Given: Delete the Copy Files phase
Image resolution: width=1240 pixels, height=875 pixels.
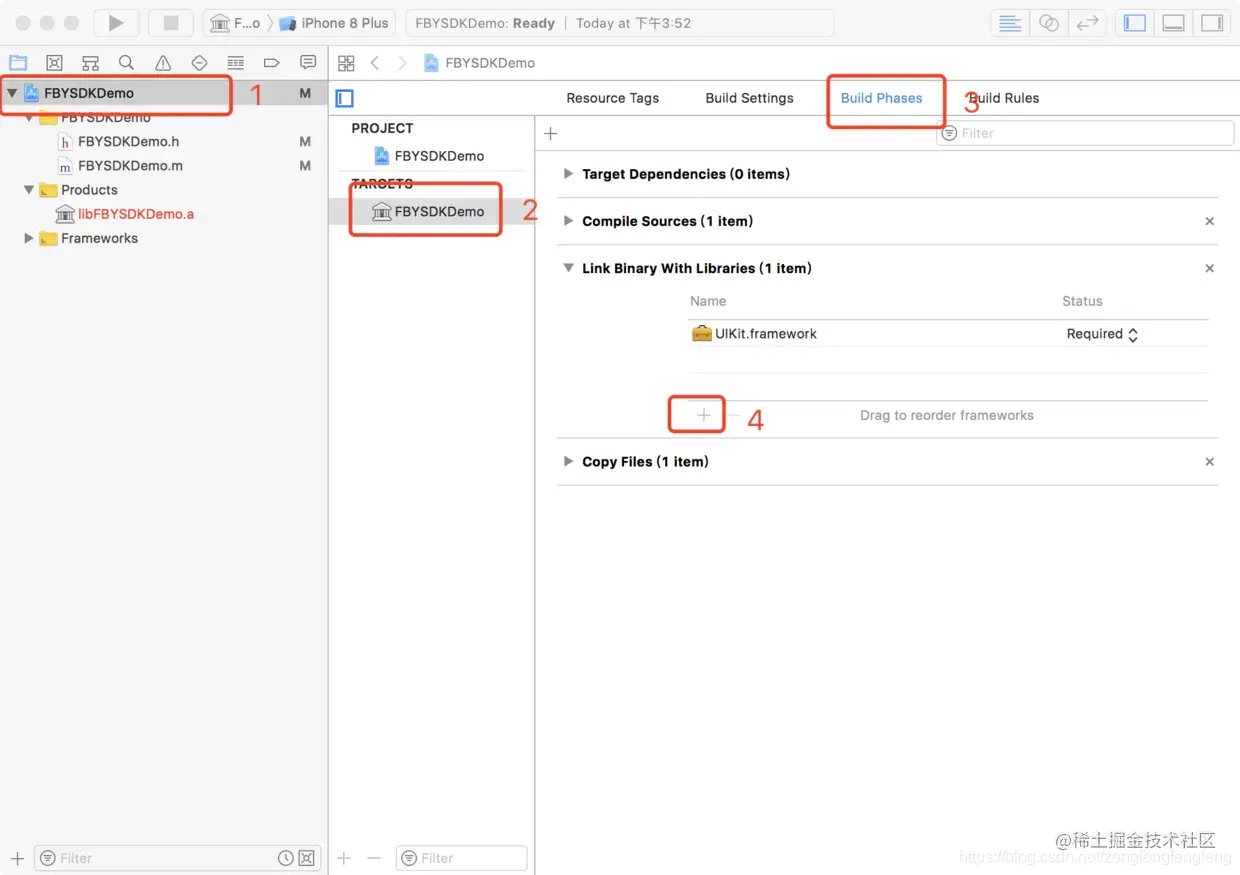Looking at the screenshot, I should [1210, 461].
